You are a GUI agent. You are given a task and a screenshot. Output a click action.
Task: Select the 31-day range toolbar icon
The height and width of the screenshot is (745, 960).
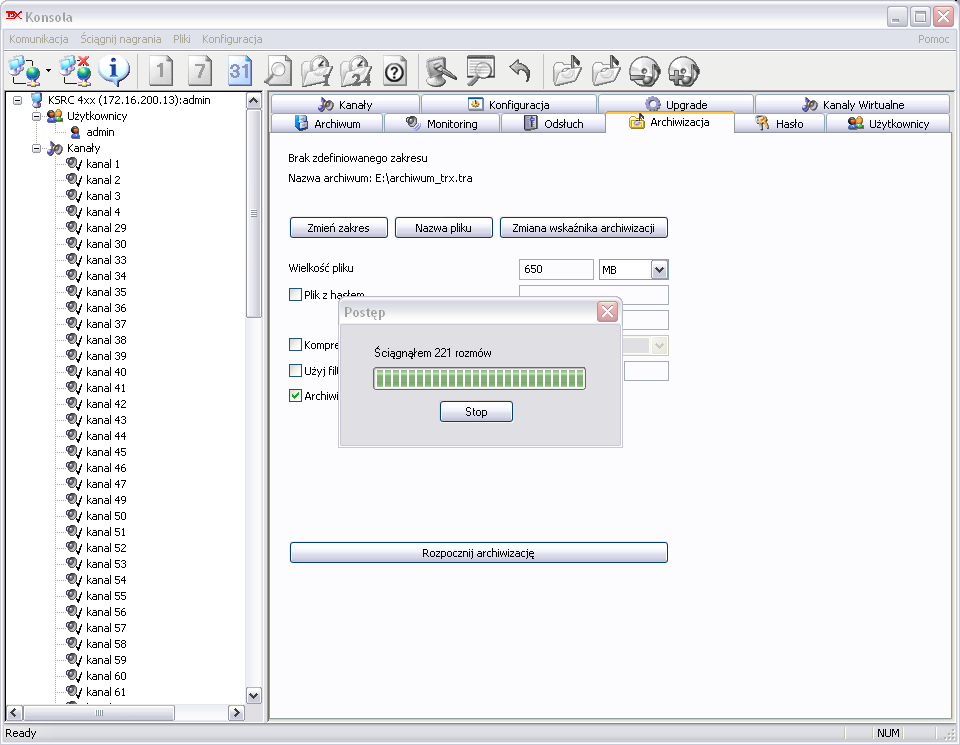pyautogui.click(x=239, y=71)
